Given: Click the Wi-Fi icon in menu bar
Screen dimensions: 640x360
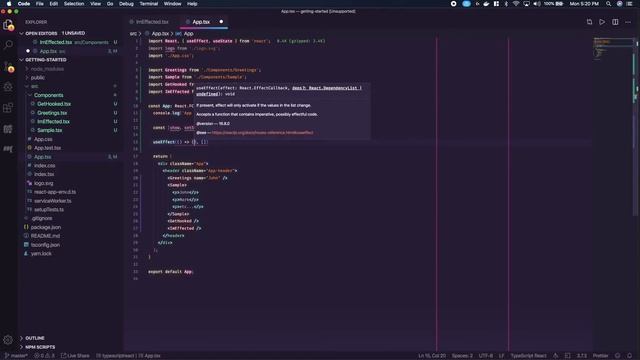Looking at the screenshot, I should [x=516, y=4].
